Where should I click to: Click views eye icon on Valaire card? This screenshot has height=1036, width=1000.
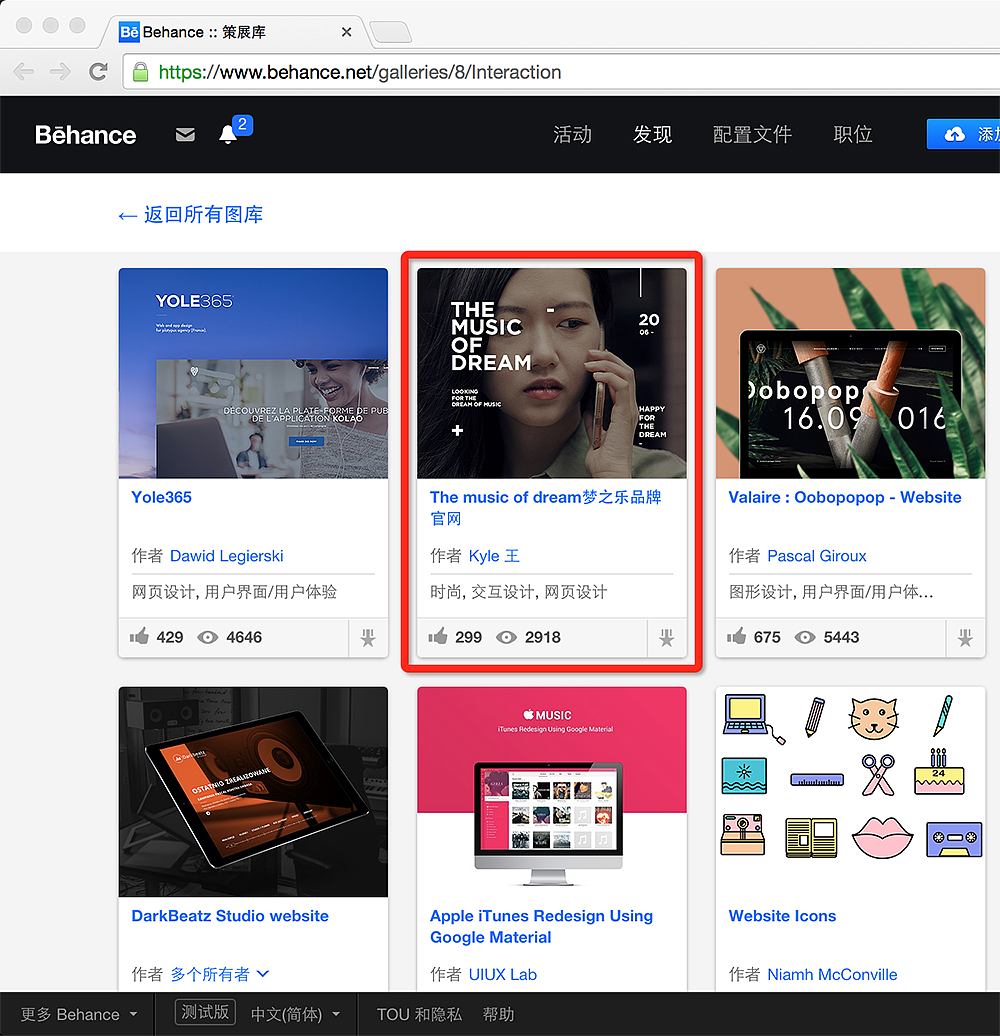coord(804,637)
